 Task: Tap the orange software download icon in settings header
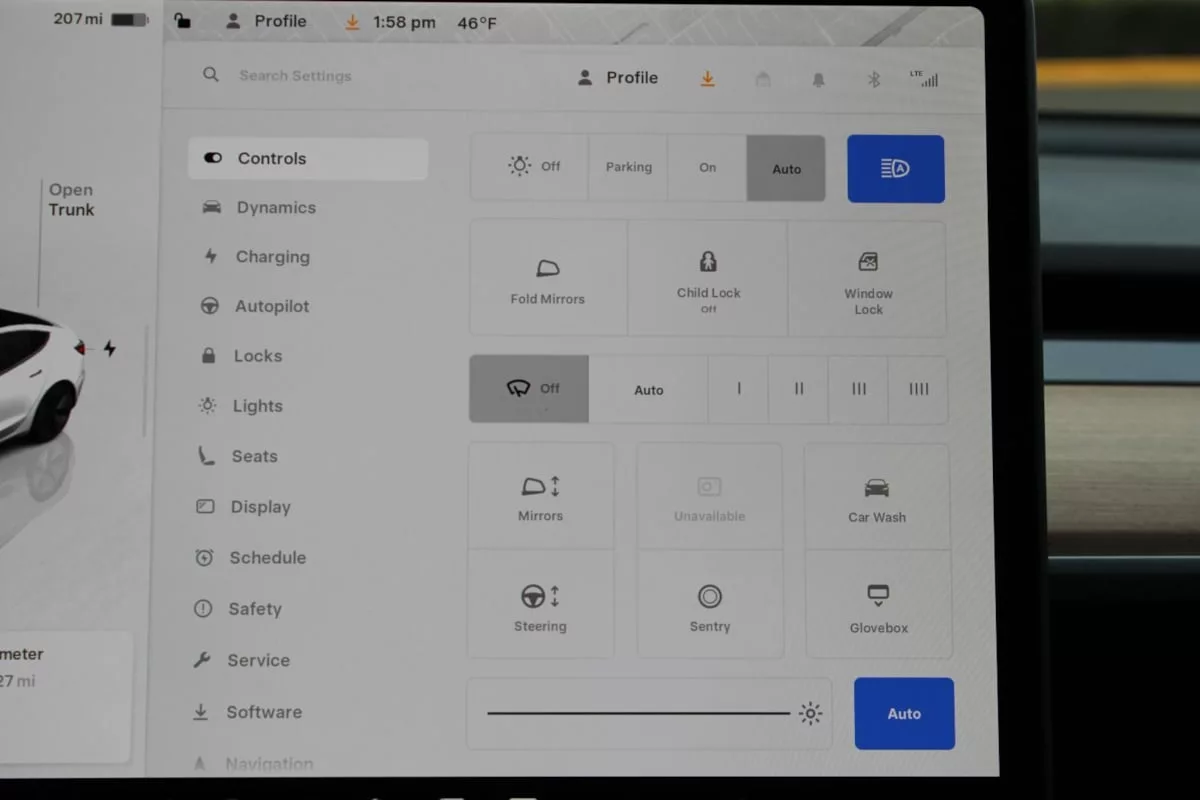tap(708, 79)
